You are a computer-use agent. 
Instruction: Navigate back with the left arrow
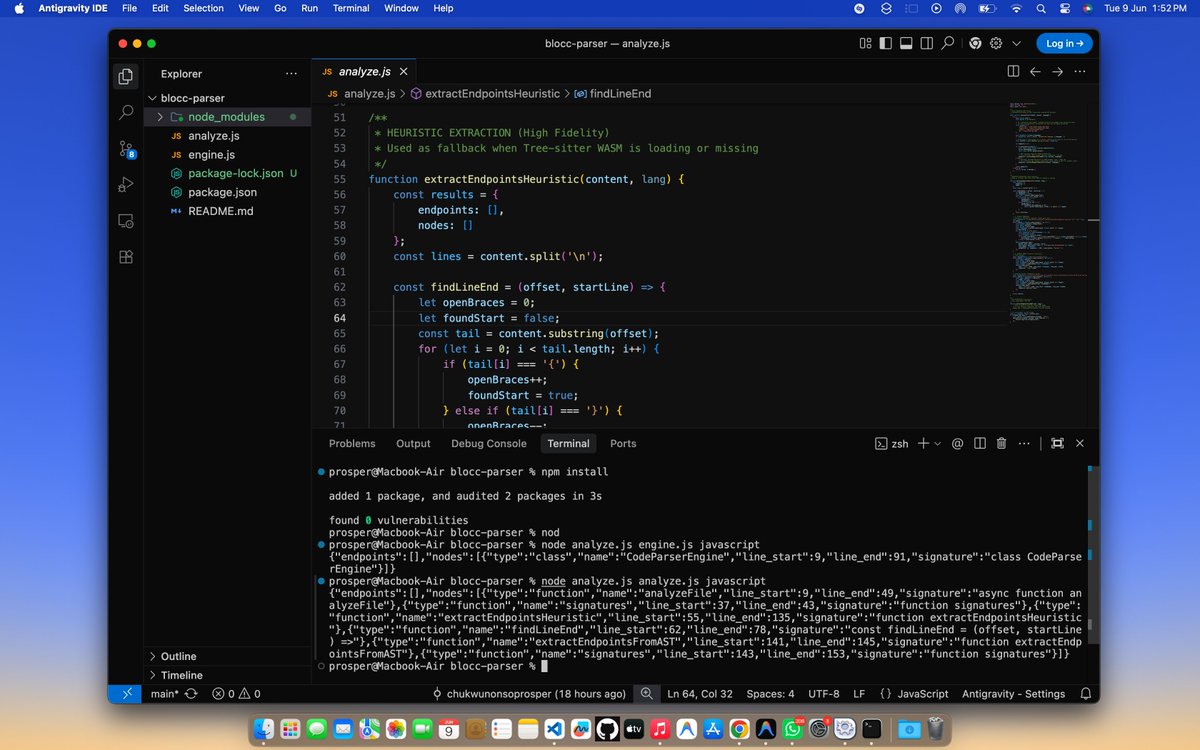1035,72
